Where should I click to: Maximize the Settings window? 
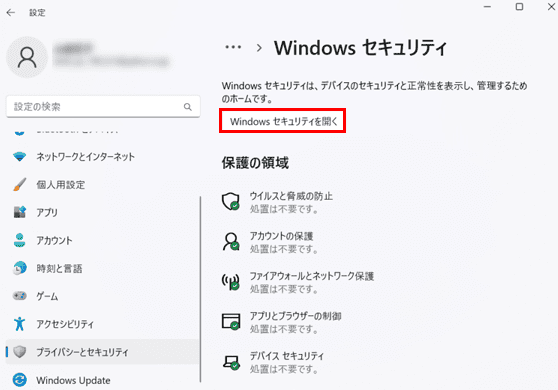(520, 7)
